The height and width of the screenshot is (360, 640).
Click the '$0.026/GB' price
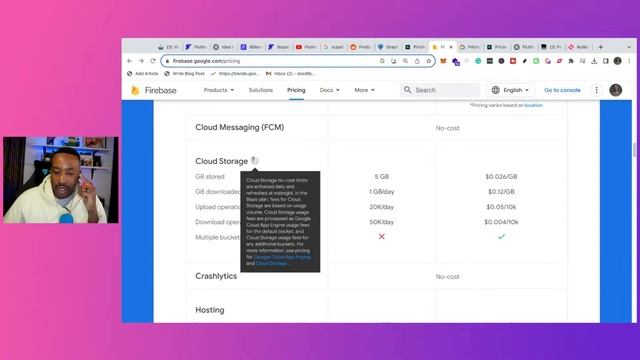click(501, 177)
